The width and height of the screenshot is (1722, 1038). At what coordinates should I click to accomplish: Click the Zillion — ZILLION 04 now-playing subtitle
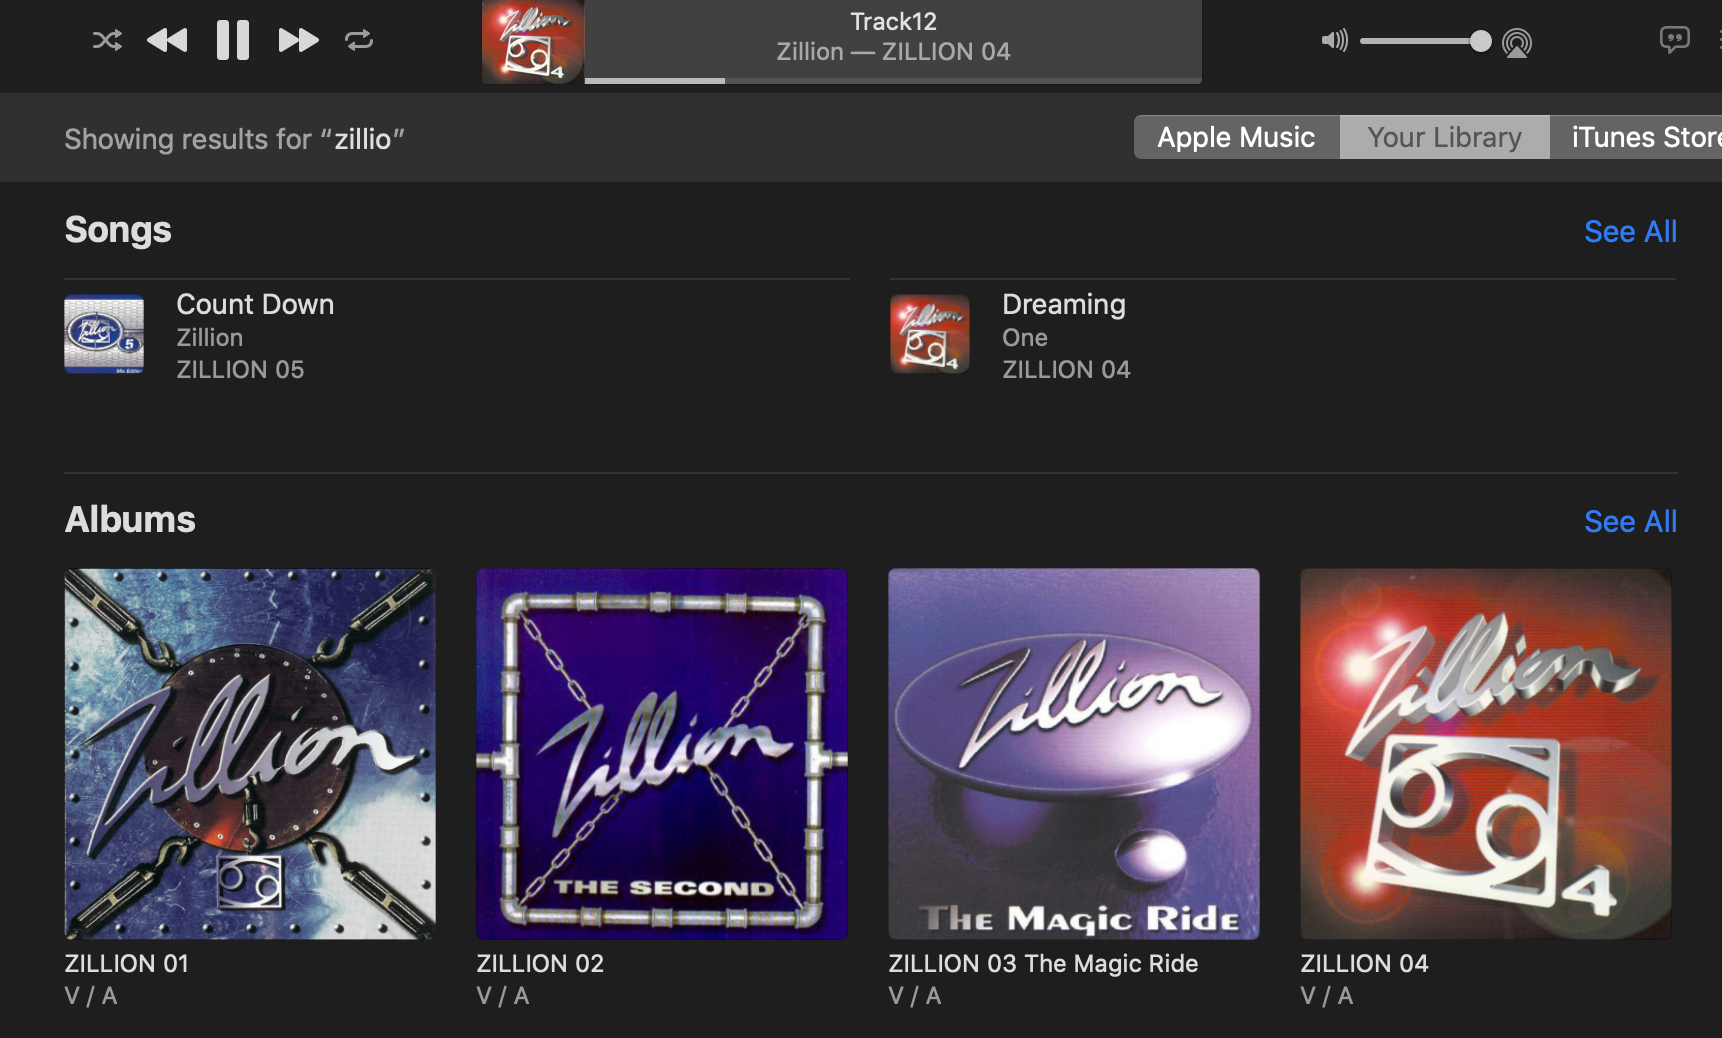click(893, 51)
